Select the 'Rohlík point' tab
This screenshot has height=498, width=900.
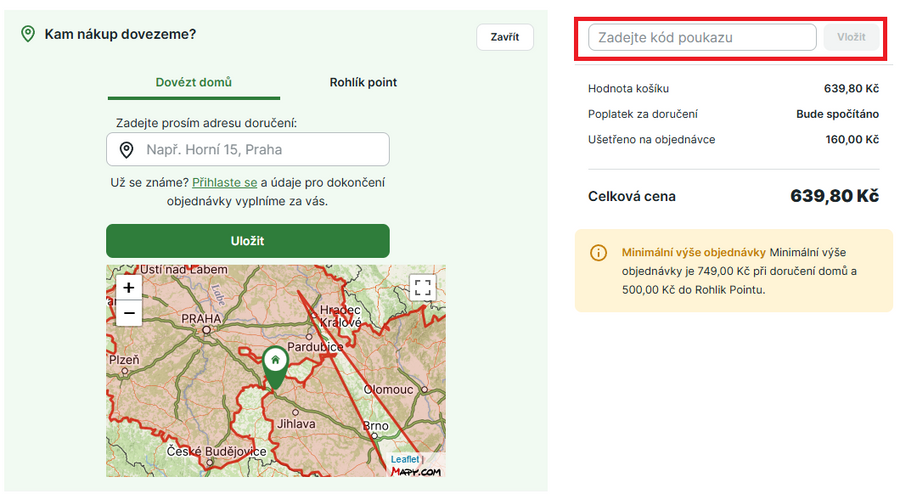click(363, 82)
